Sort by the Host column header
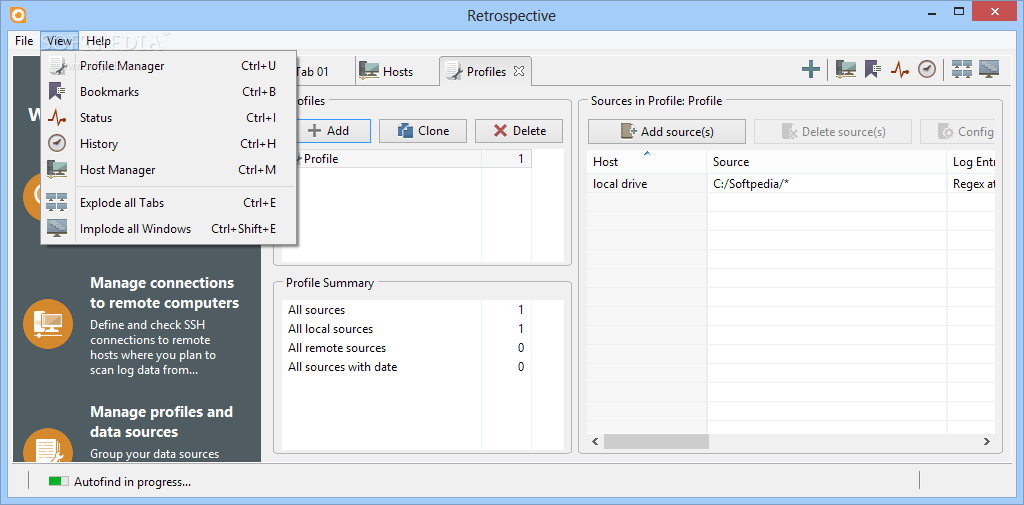1024x505 pixels. [x=647, y=161]
